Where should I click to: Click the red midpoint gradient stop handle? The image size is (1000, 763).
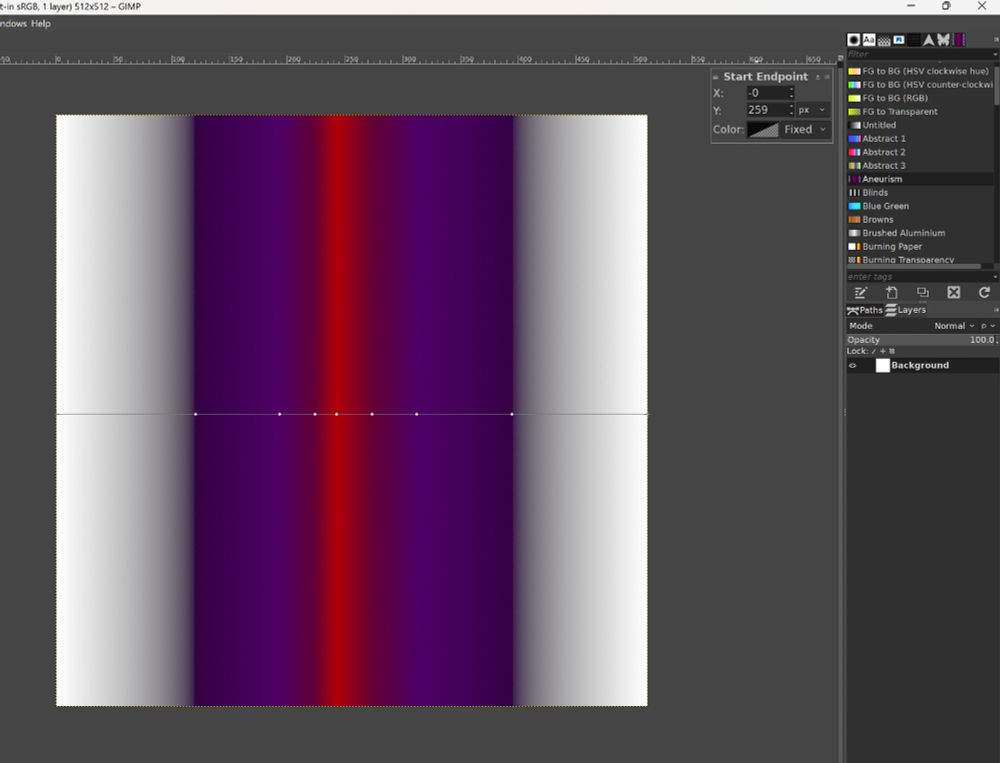pos(337,414)
